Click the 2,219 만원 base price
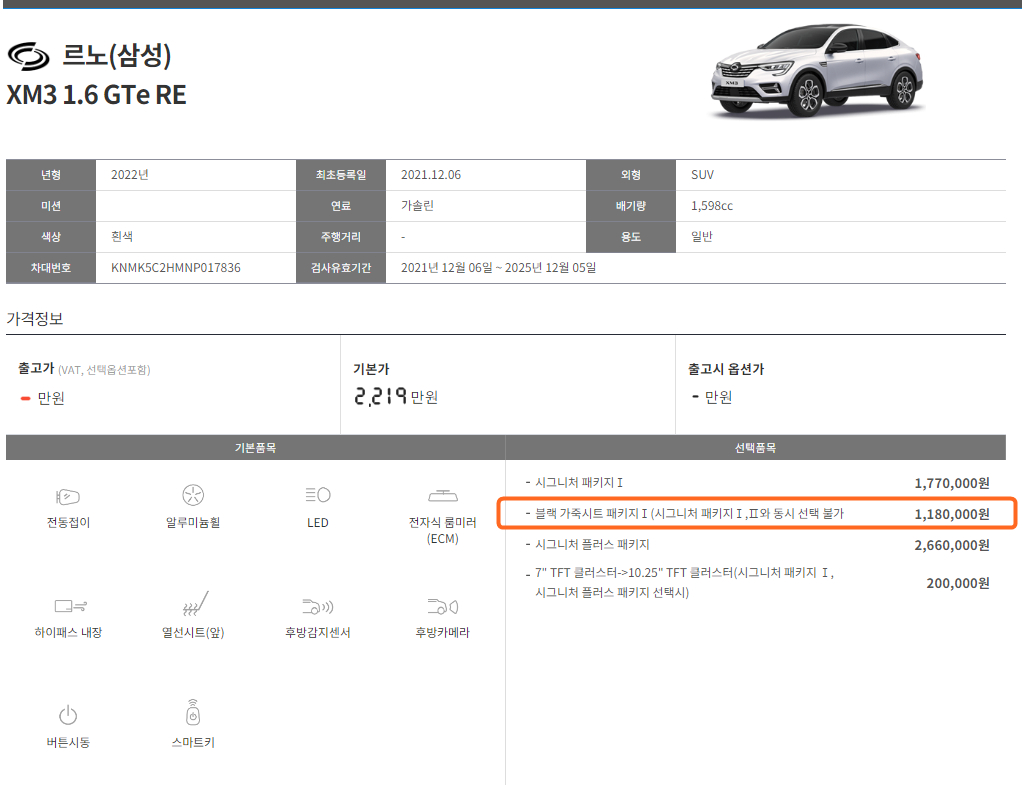The image size is (1022, 785). [x=396, y=396]
